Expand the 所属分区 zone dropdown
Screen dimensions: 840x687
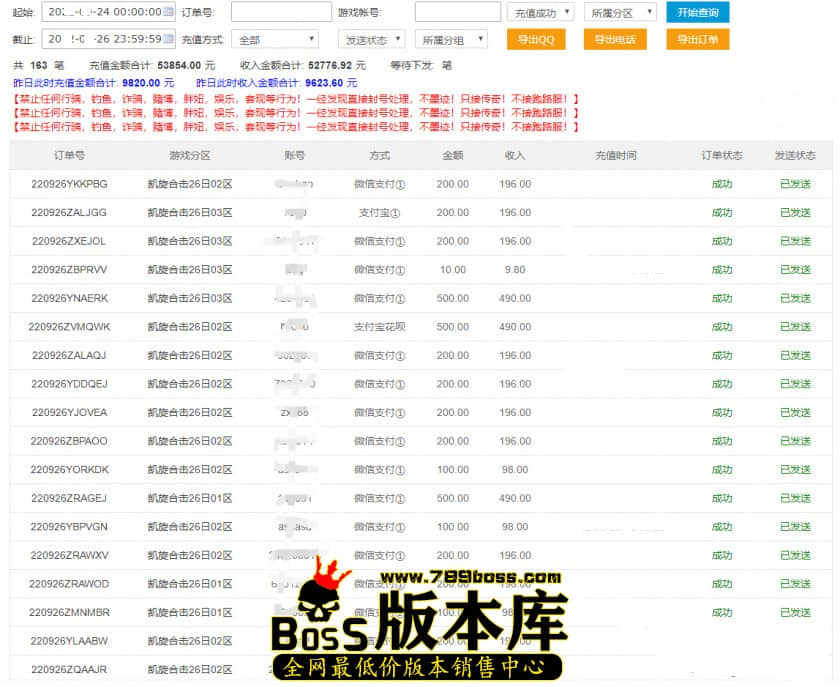[619, 12]
